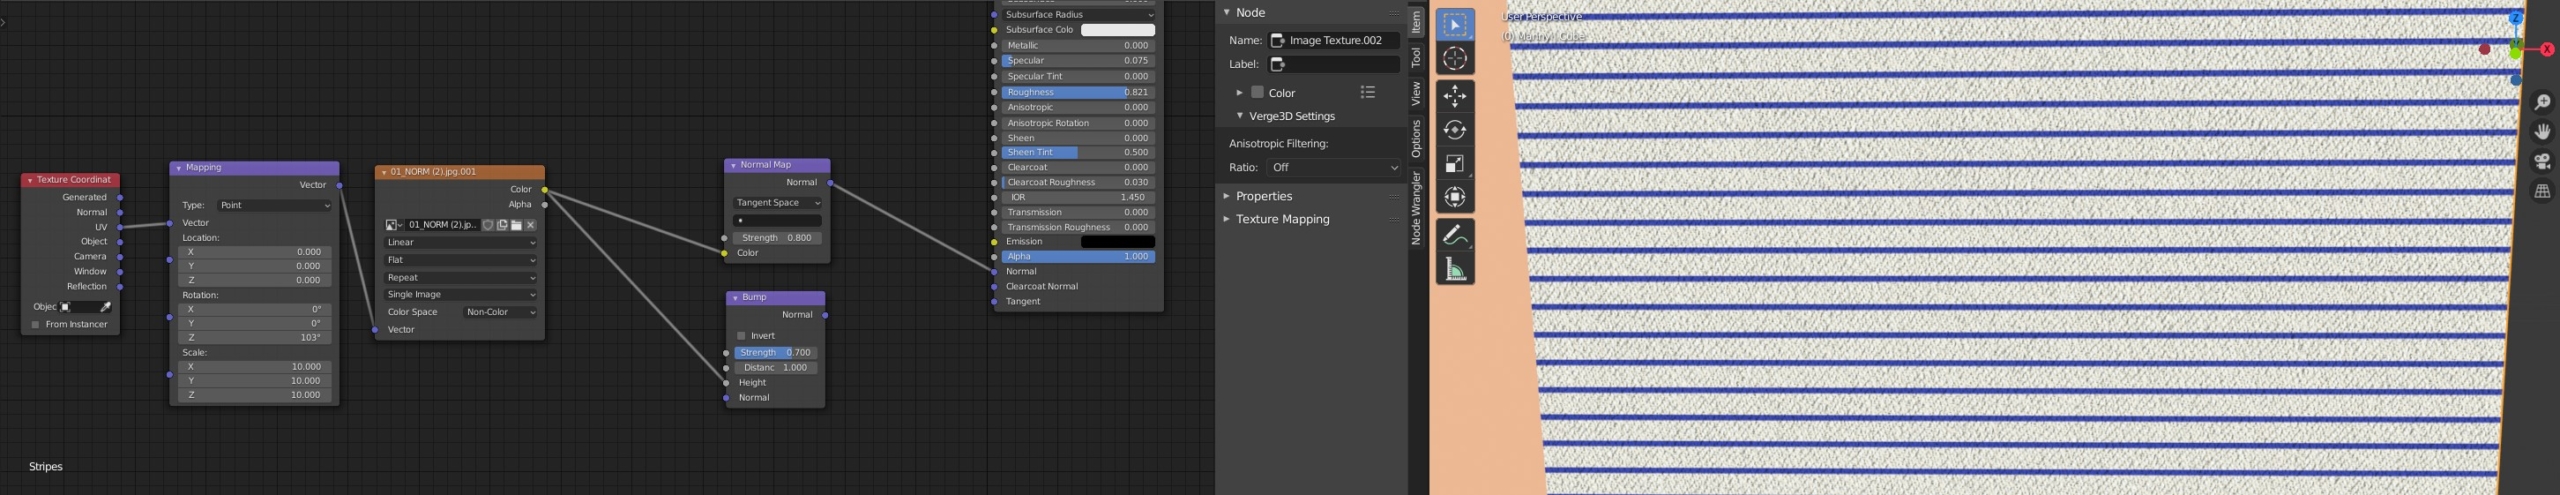
Task: Select the Annotate pencil tool
Action: click(1455, 235)
